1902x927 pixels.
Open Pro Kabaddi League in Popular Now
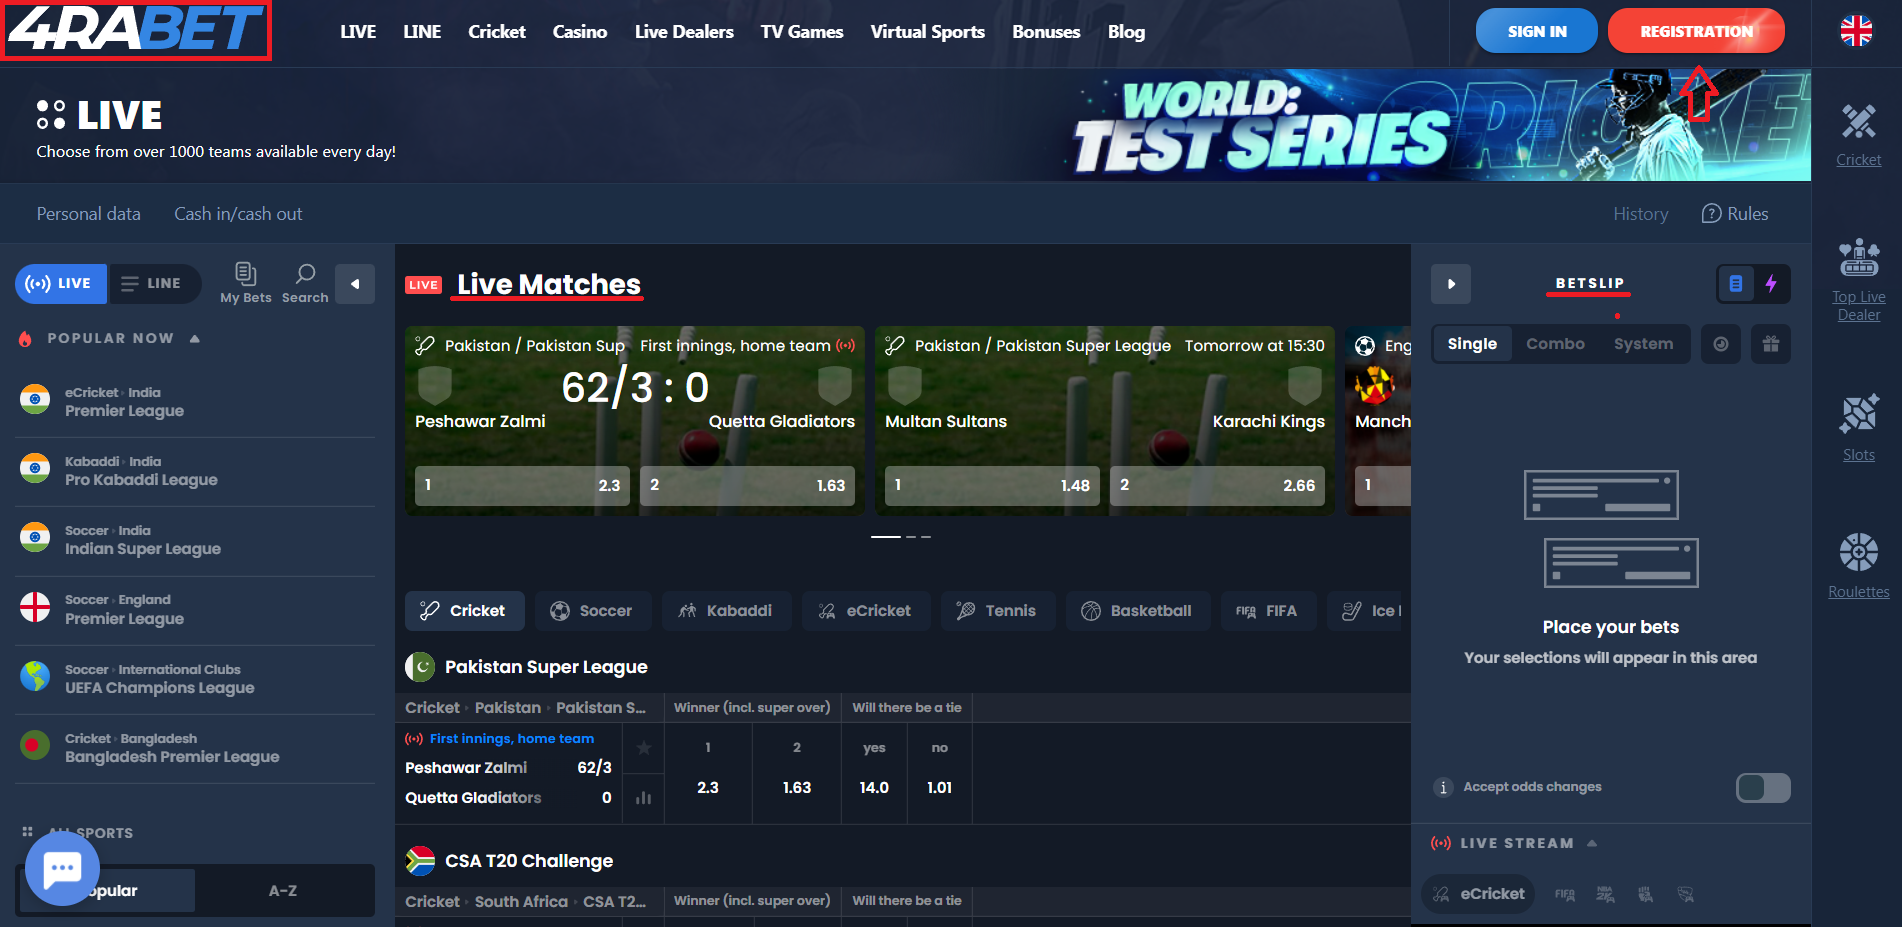(x=195, y=471)
